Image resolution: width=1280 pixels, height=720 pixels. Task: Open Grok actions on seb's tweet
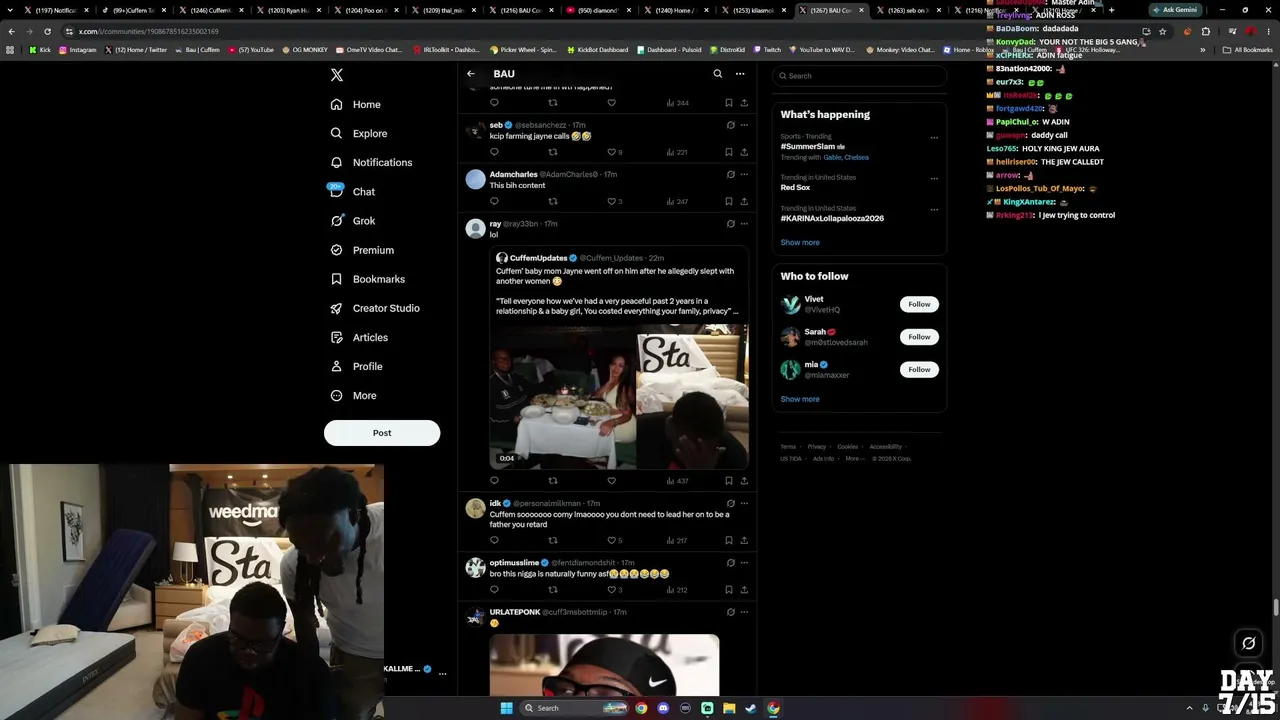[730, 125]
